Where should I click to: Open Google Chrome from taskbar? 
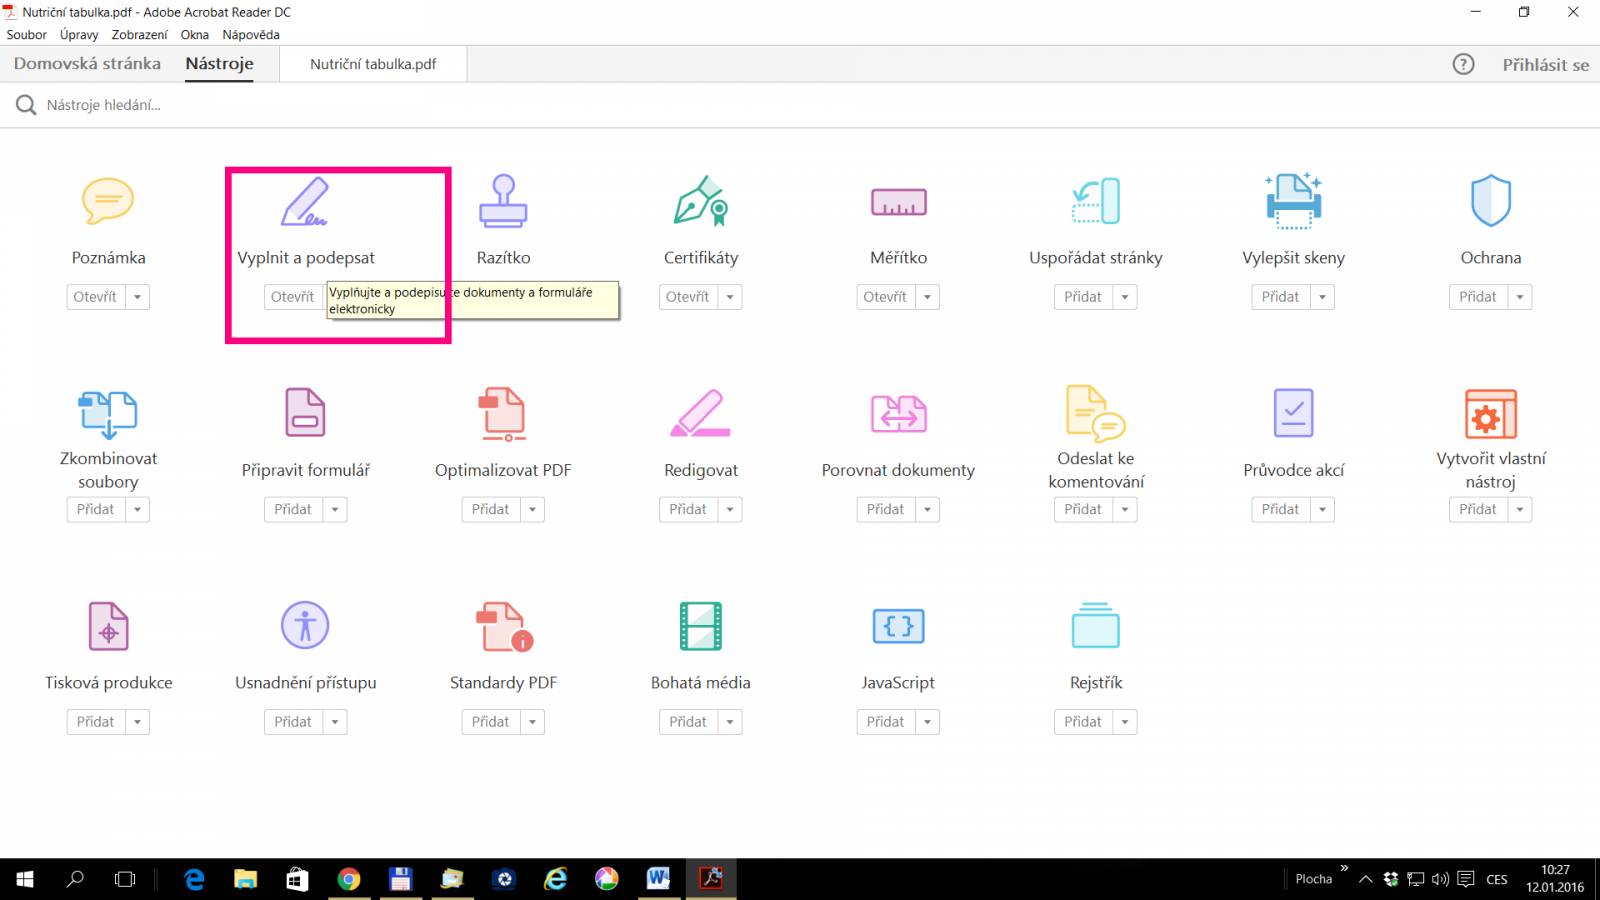pyautogui.click(x=348, y=879)
